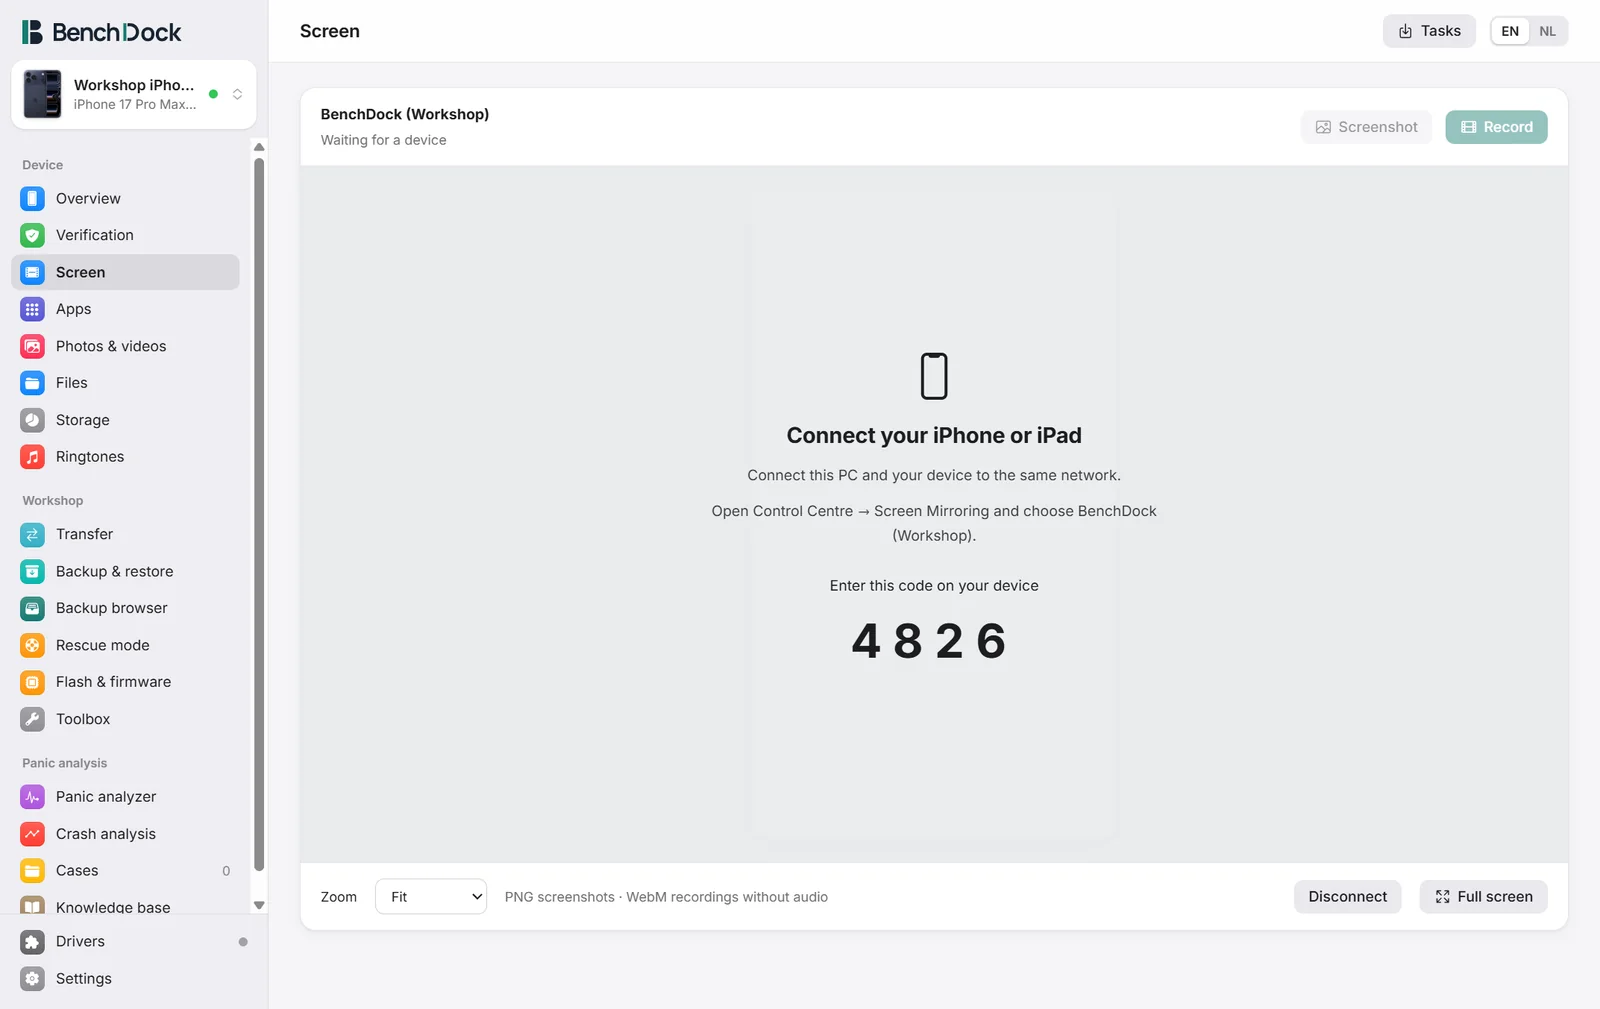The image size is (1600, 1009).
Task: Open the Backup browser icon
Action: click(33, 608)
